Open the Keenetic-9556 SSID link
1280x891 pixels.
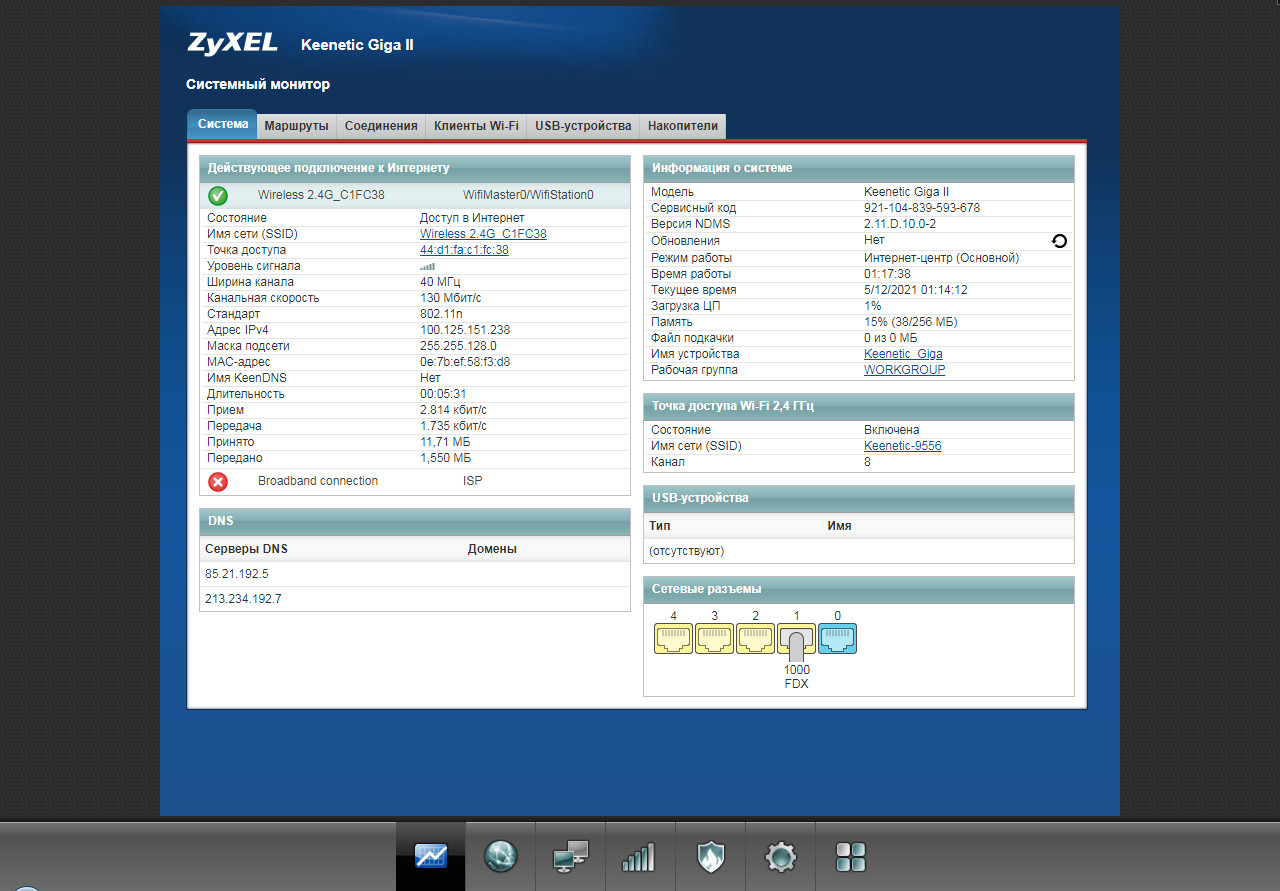click(x=902, y=446)
